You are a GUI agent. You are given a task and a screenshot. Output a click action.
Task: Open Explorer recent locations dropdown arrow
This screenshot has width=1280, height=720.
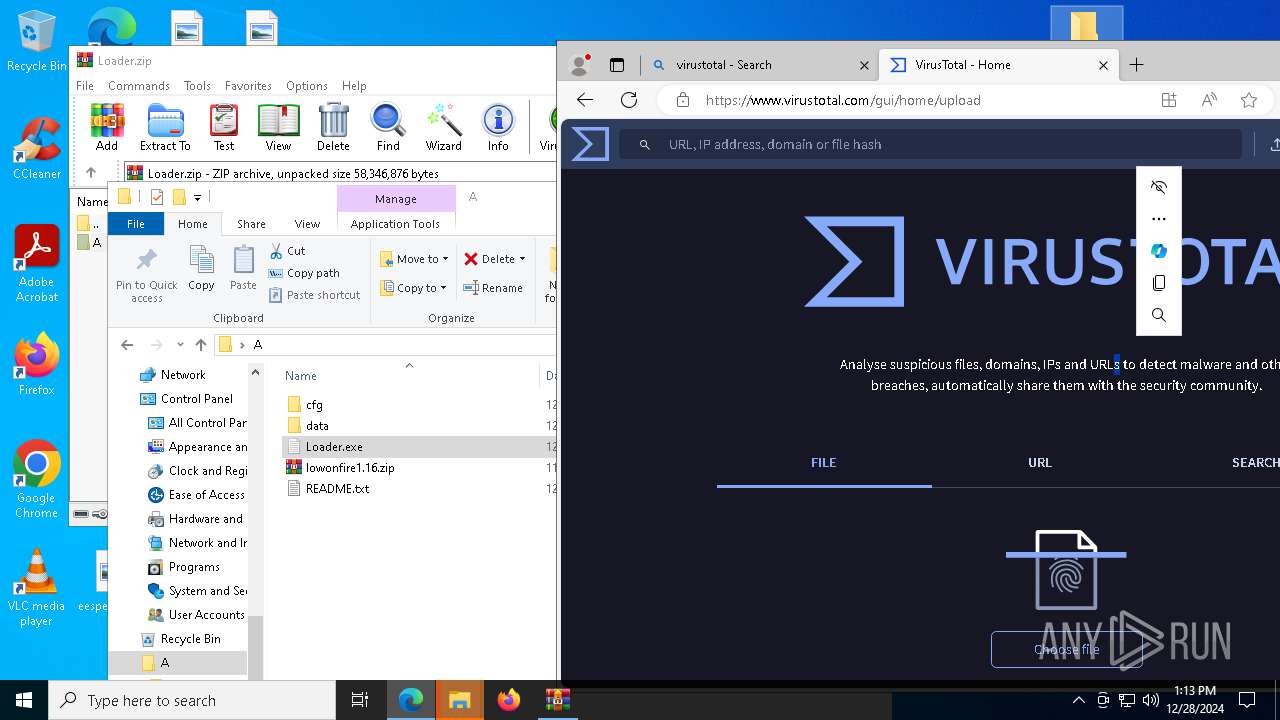pyautogui.click(x=180, y=345)
